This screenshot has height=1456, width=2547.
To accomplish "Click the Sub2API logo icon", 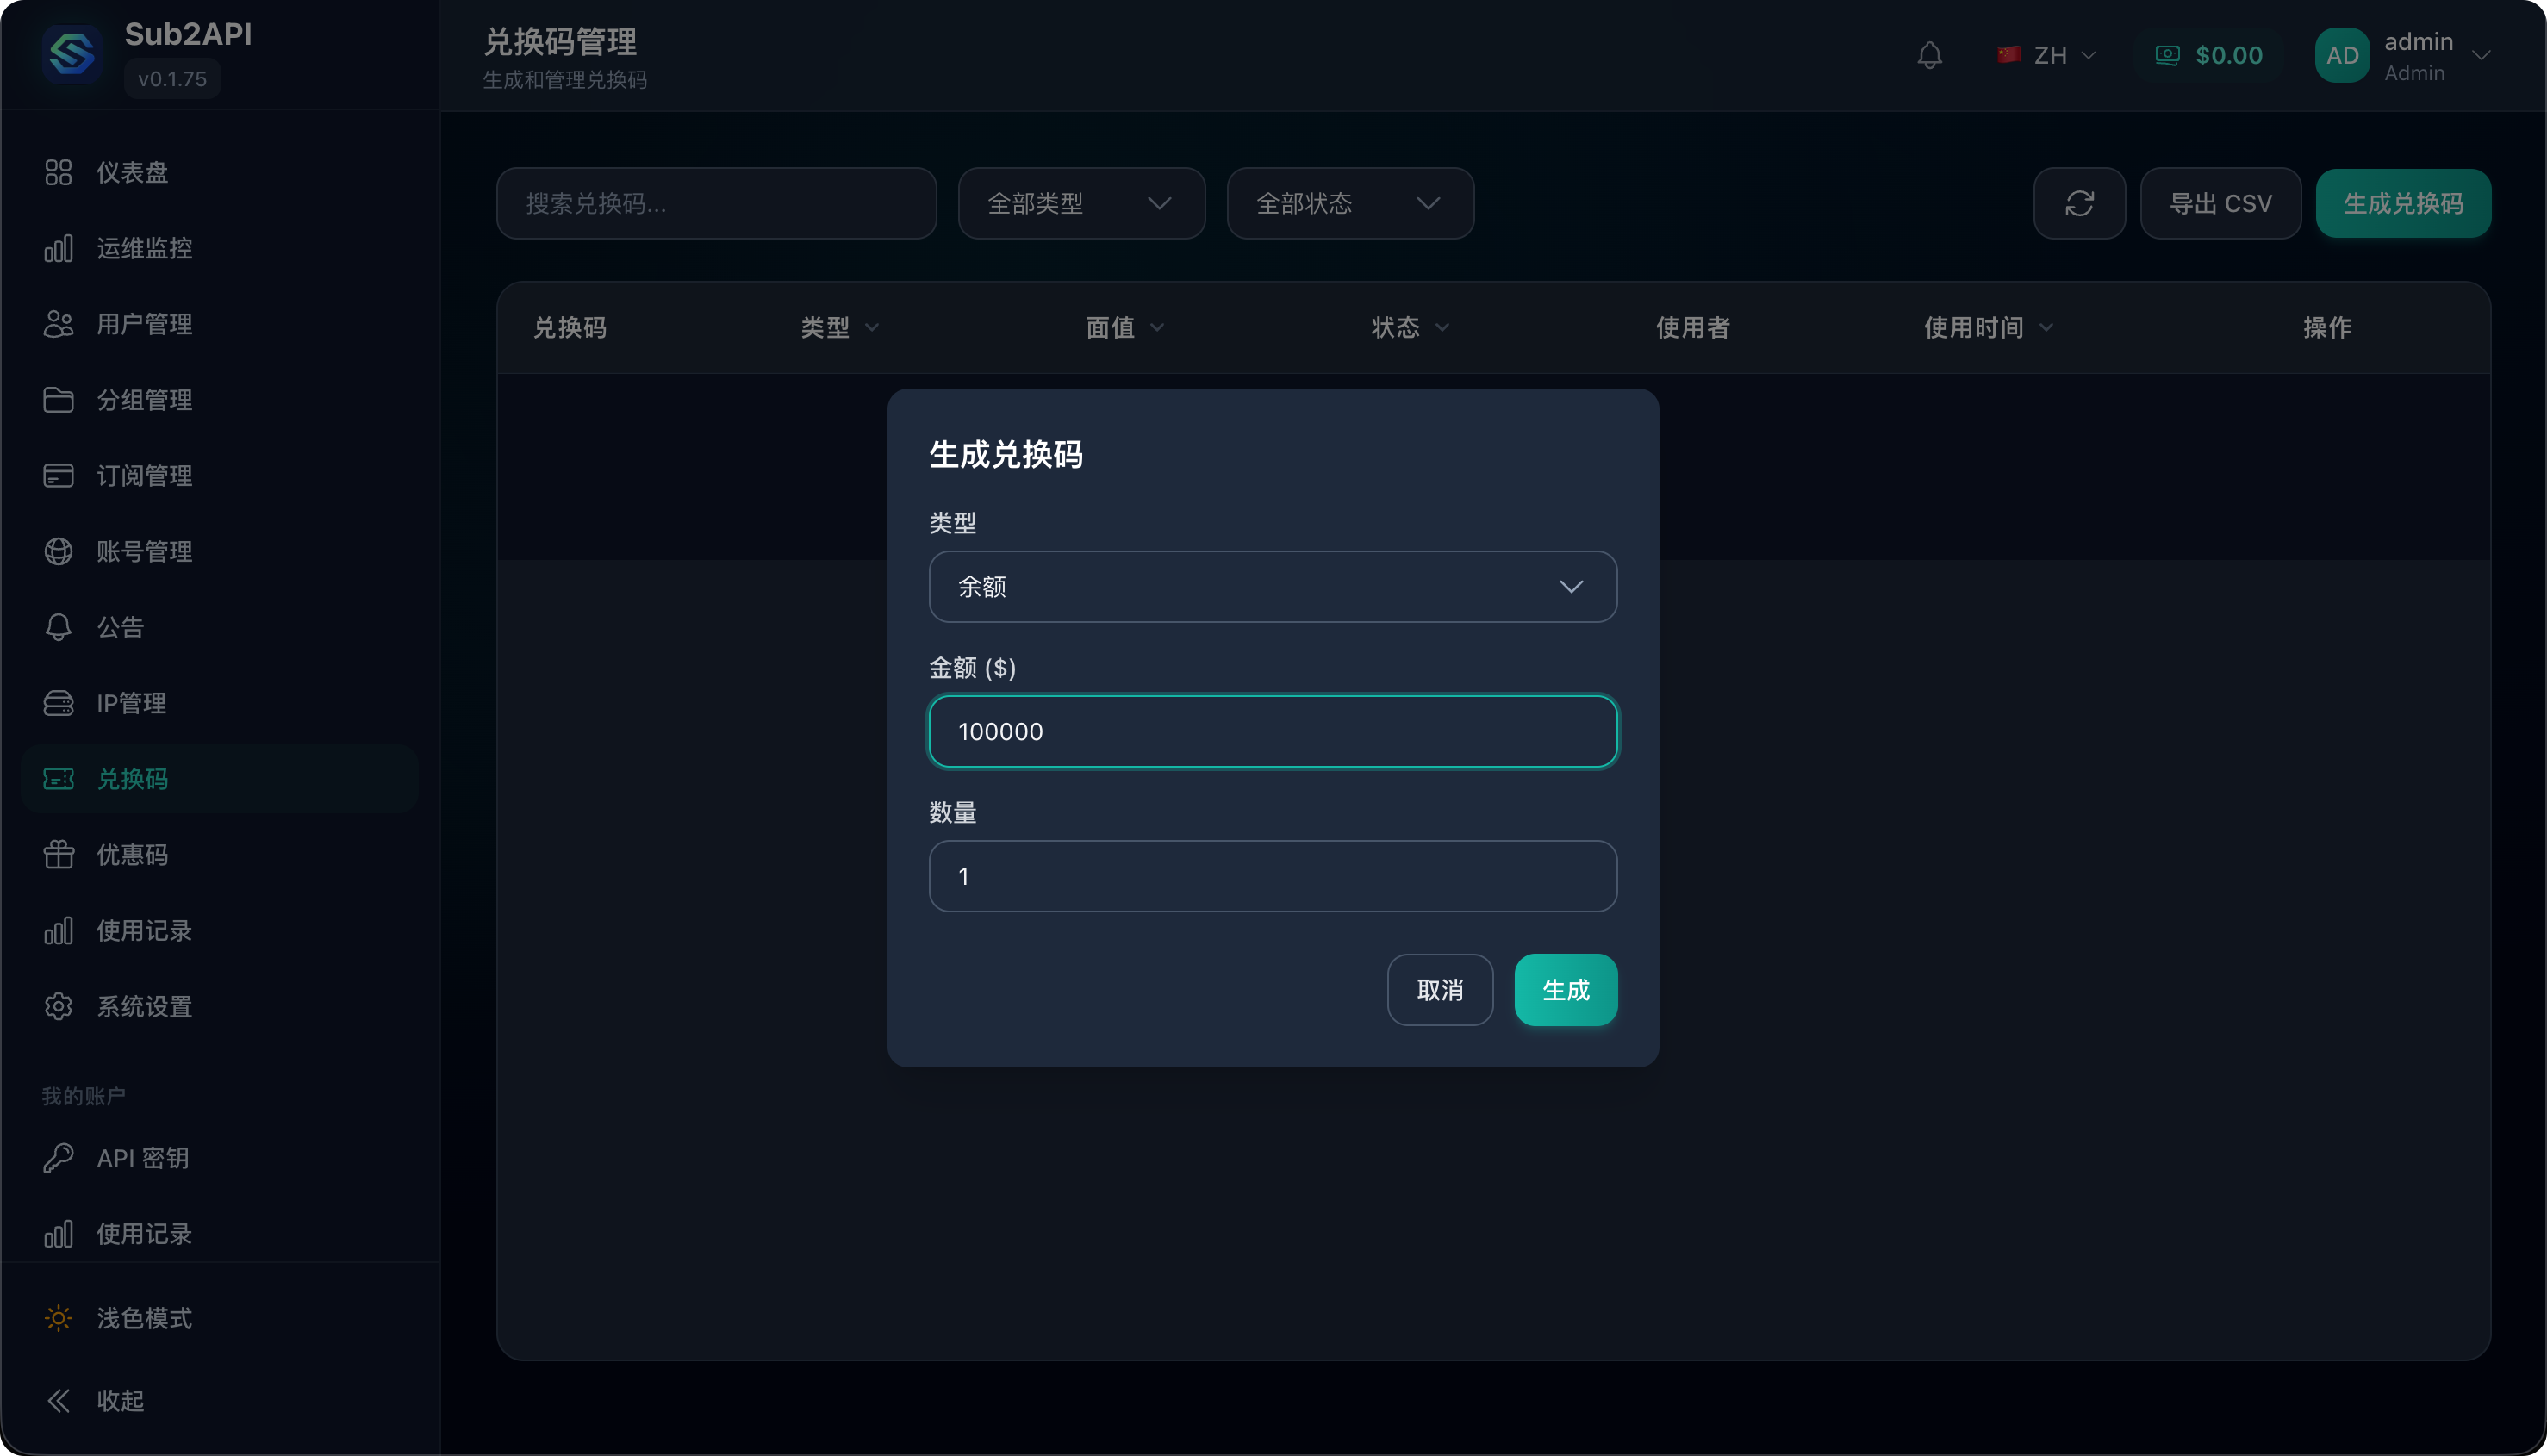I will pos(72,55).
